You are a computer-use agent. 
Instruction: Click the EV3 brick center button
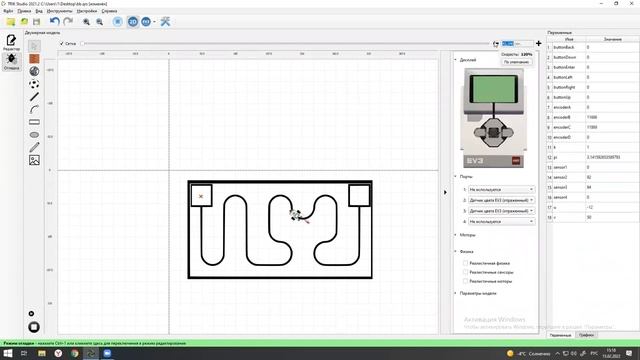click(493, 132)
